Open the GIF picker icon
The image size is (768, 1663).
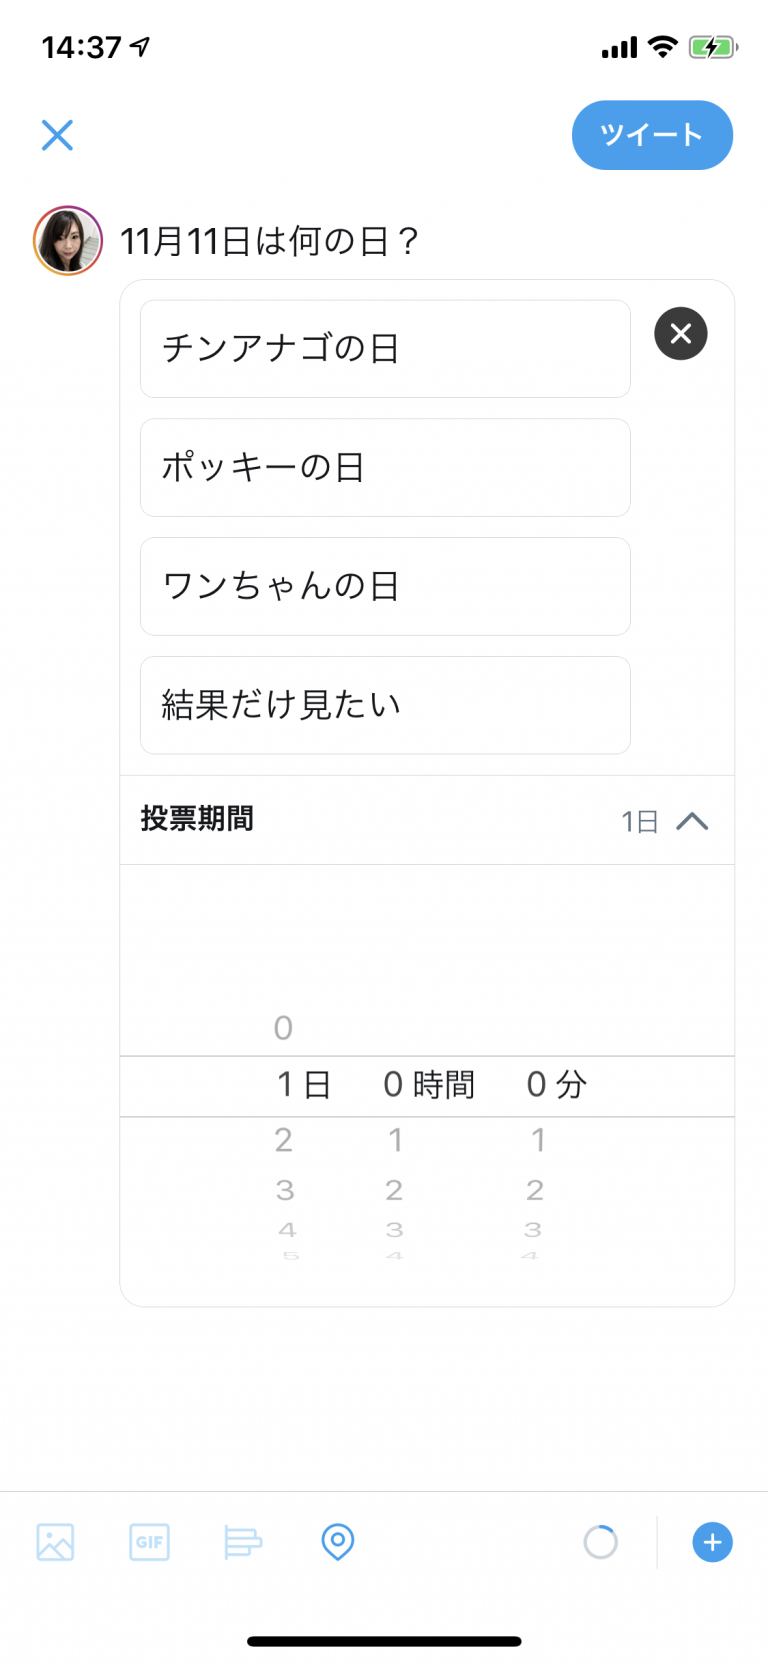click(x=149, y=1542)
